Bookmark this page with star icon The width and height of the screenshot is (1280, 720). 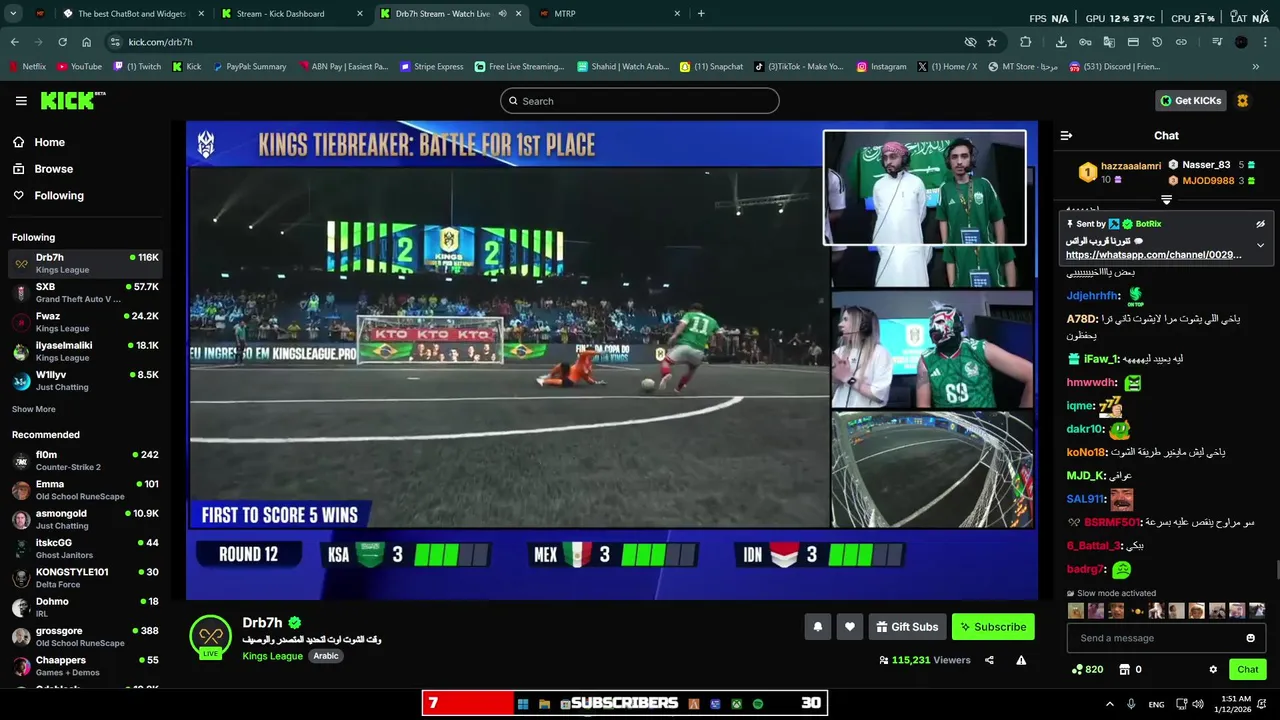(x=992, y=42)
